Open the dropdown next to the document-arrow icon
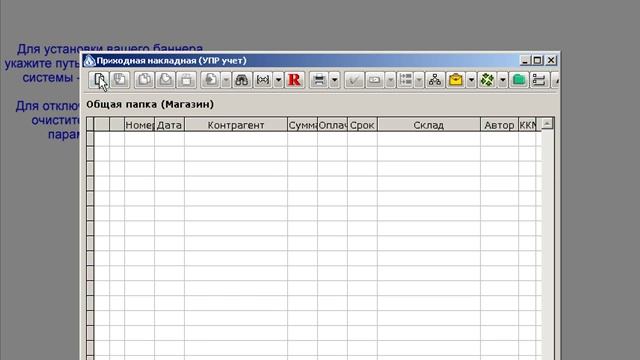The height and width of the screenshot is (360, 640). [226, 80]
